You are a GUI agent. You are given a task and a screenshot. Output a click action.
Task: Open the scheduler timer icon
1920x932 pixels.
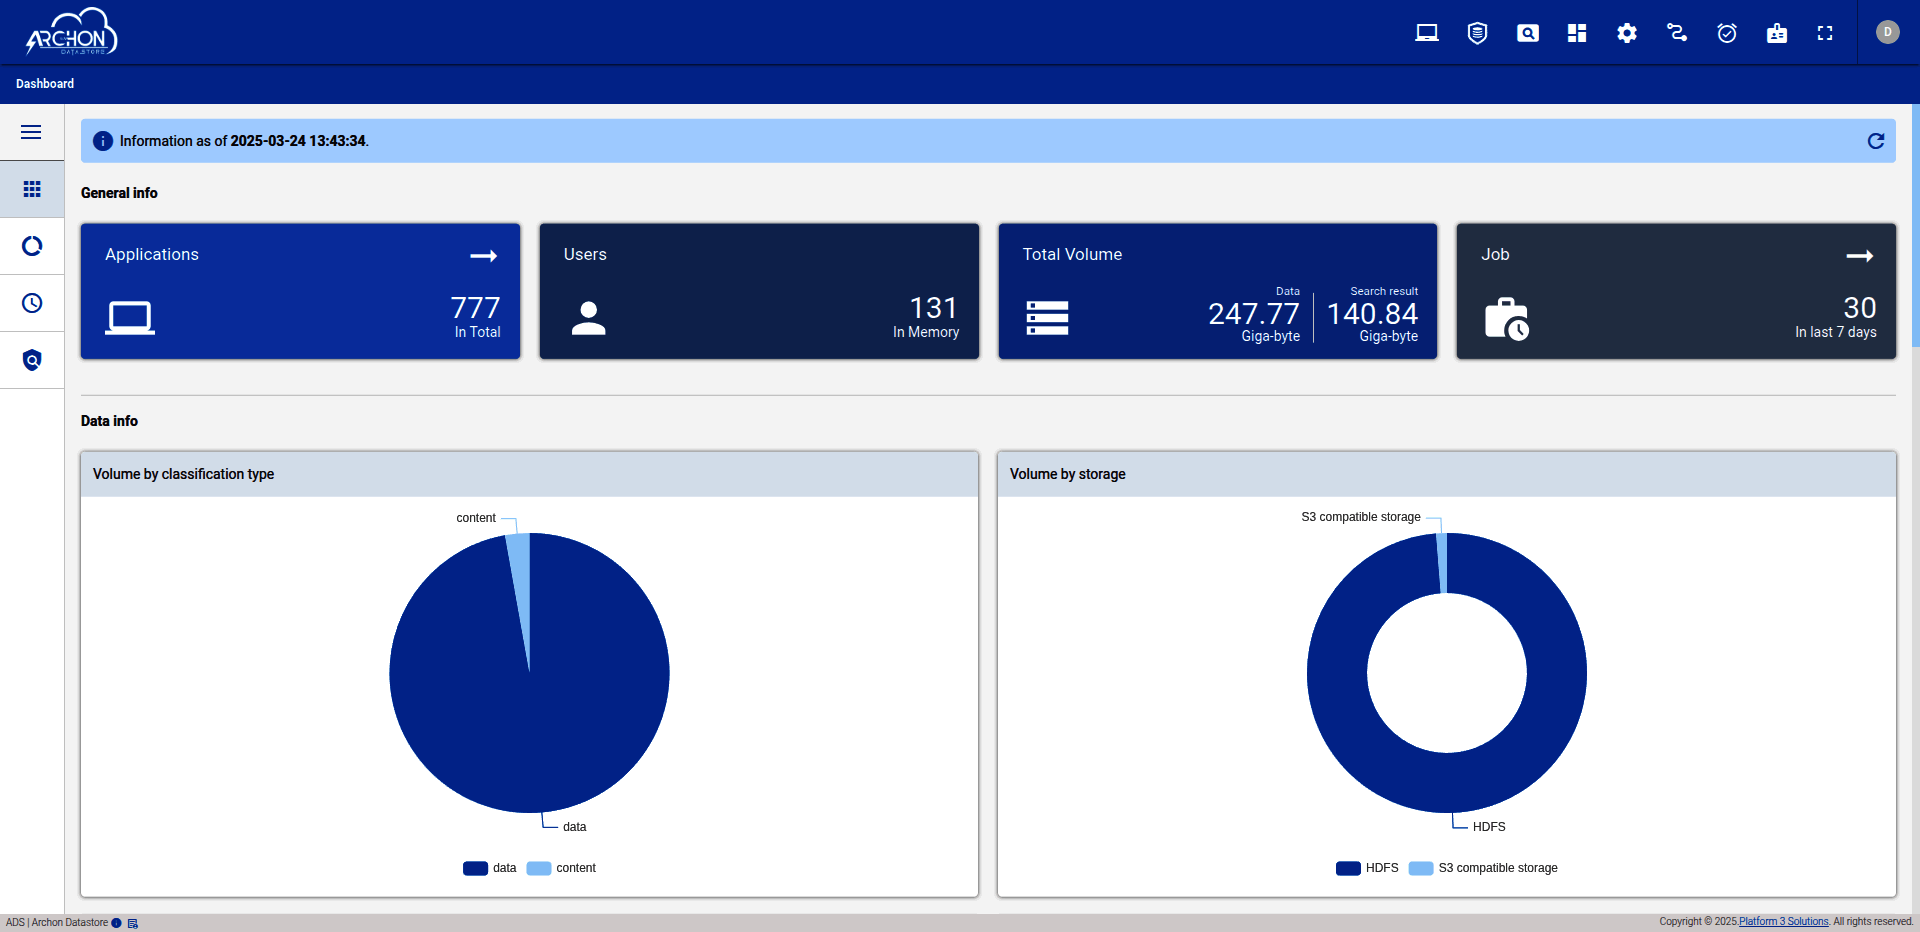pyautogui.click(x=1727, y=32)
